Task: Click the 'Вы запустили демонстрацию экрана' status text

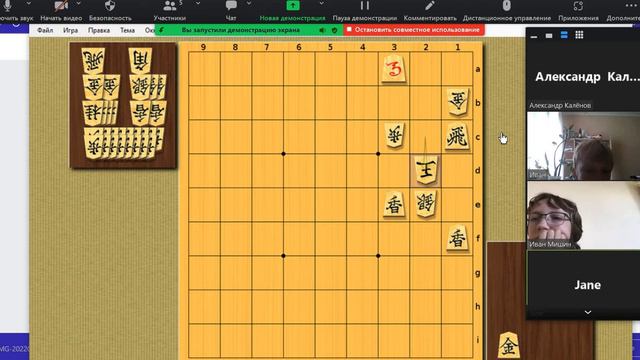Action: 240,30
